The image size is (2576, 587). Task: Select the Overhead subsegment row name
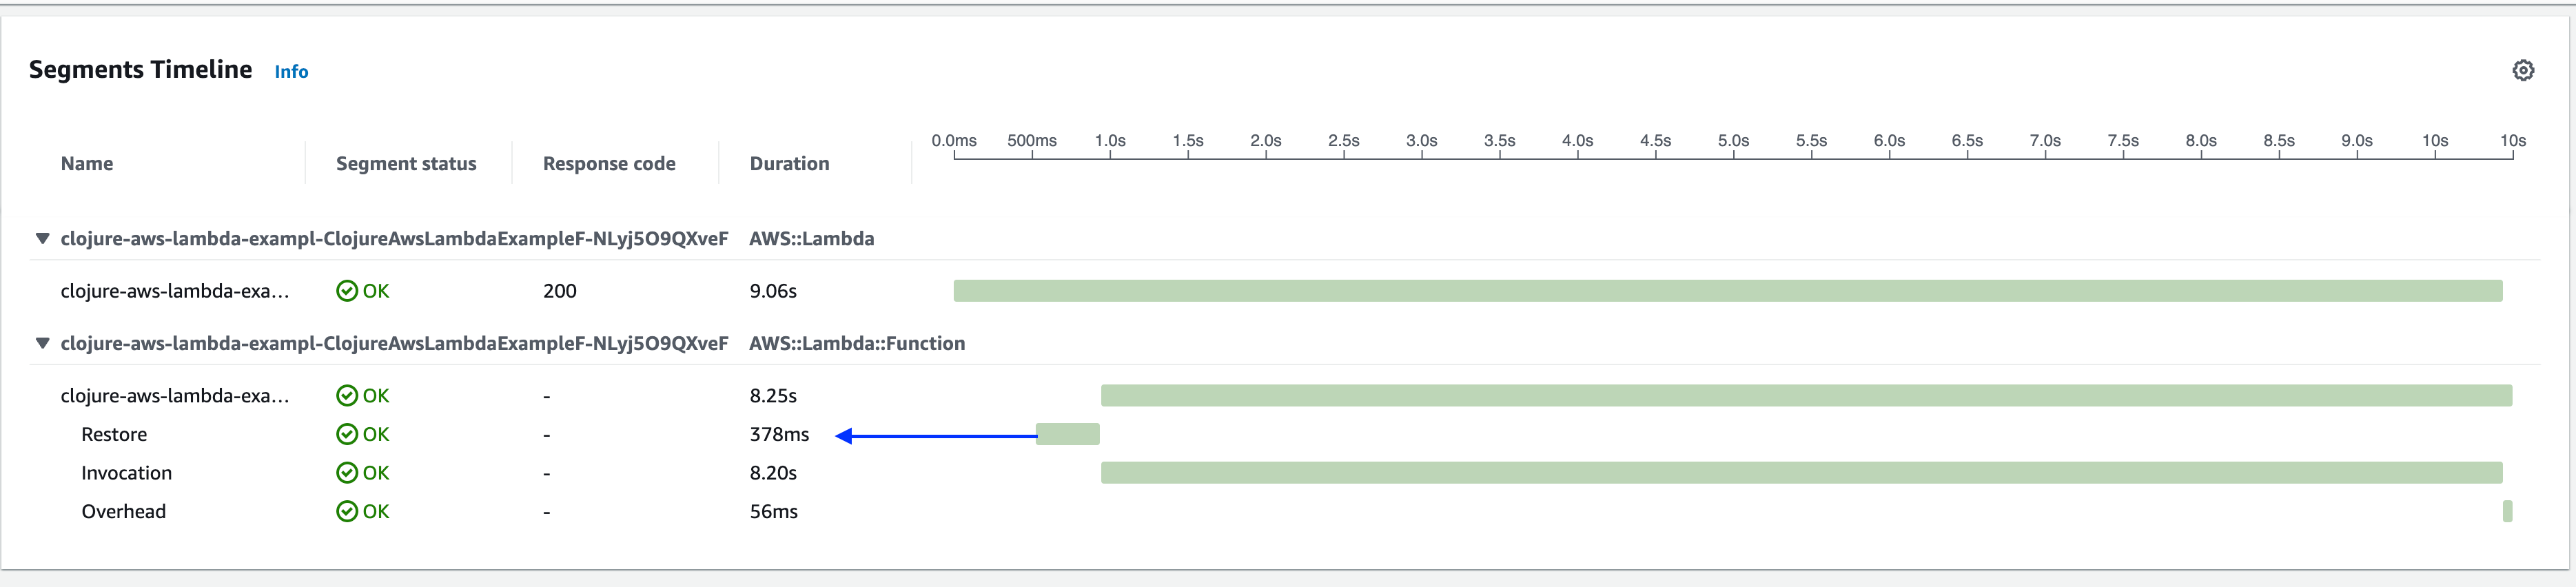[x=123, y=512]
